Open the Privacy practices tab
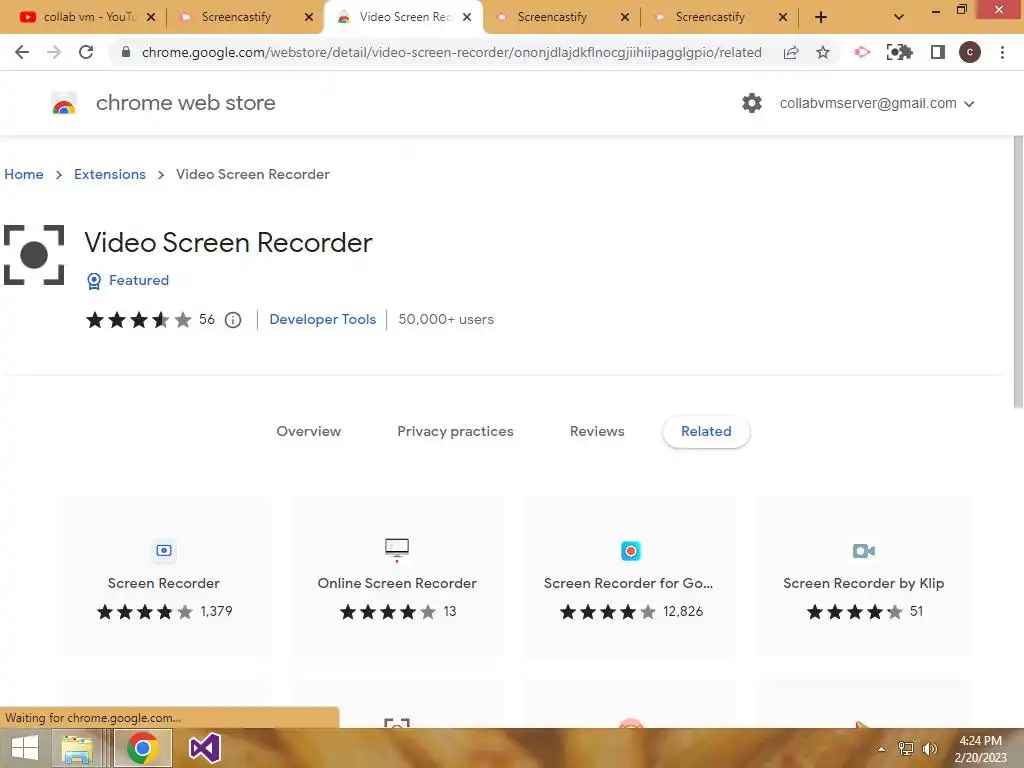This screenshot has height=768, width=1024. [x=455, y=432]
